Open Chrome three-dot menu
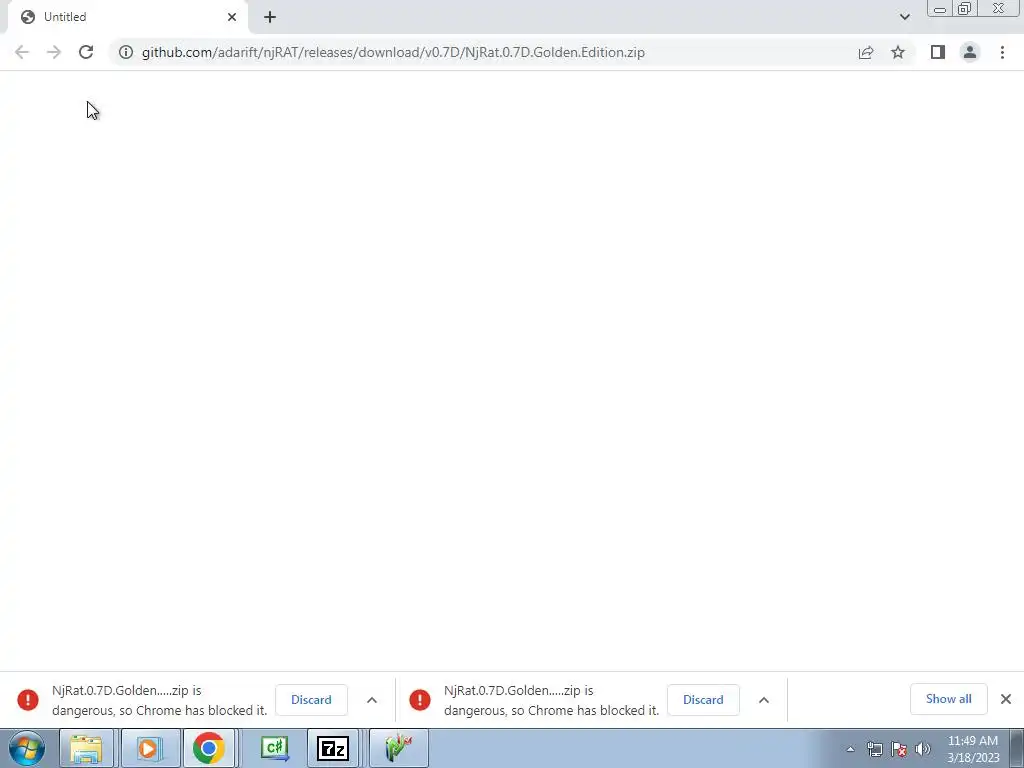The width and height of the screenshot is (1024, 768). pos(1002,52)
